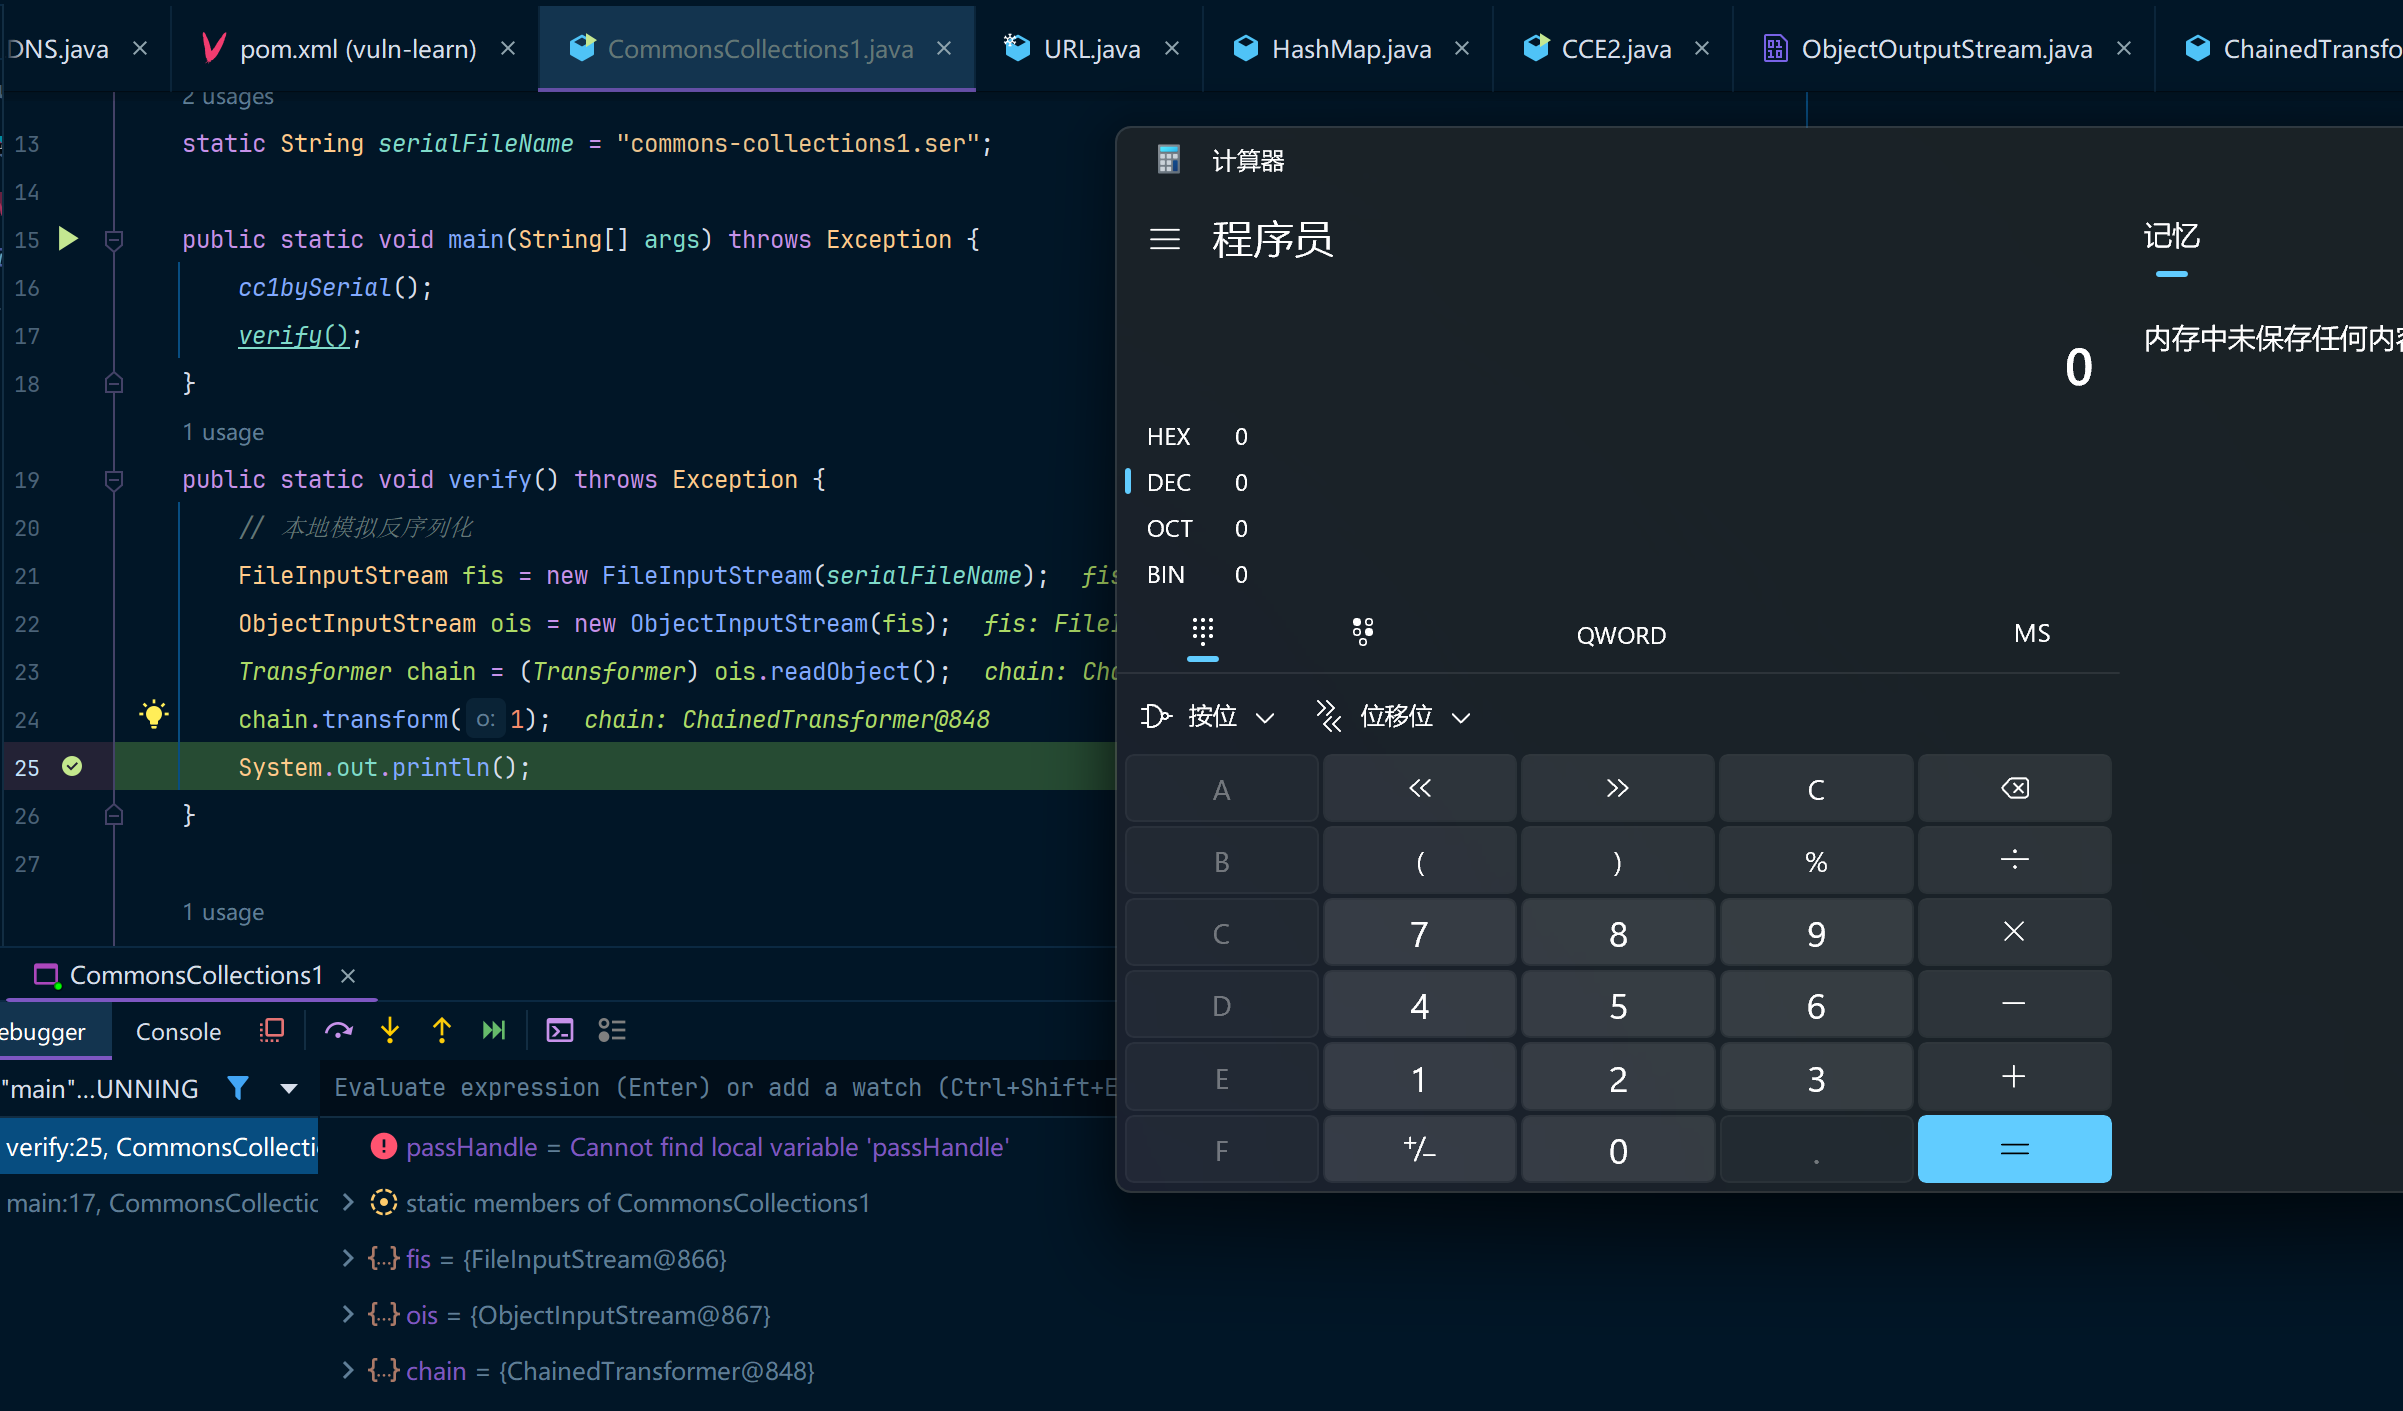Click the Step Into debugger icon
The image size is (2403, 1411).
(390, 1030)
